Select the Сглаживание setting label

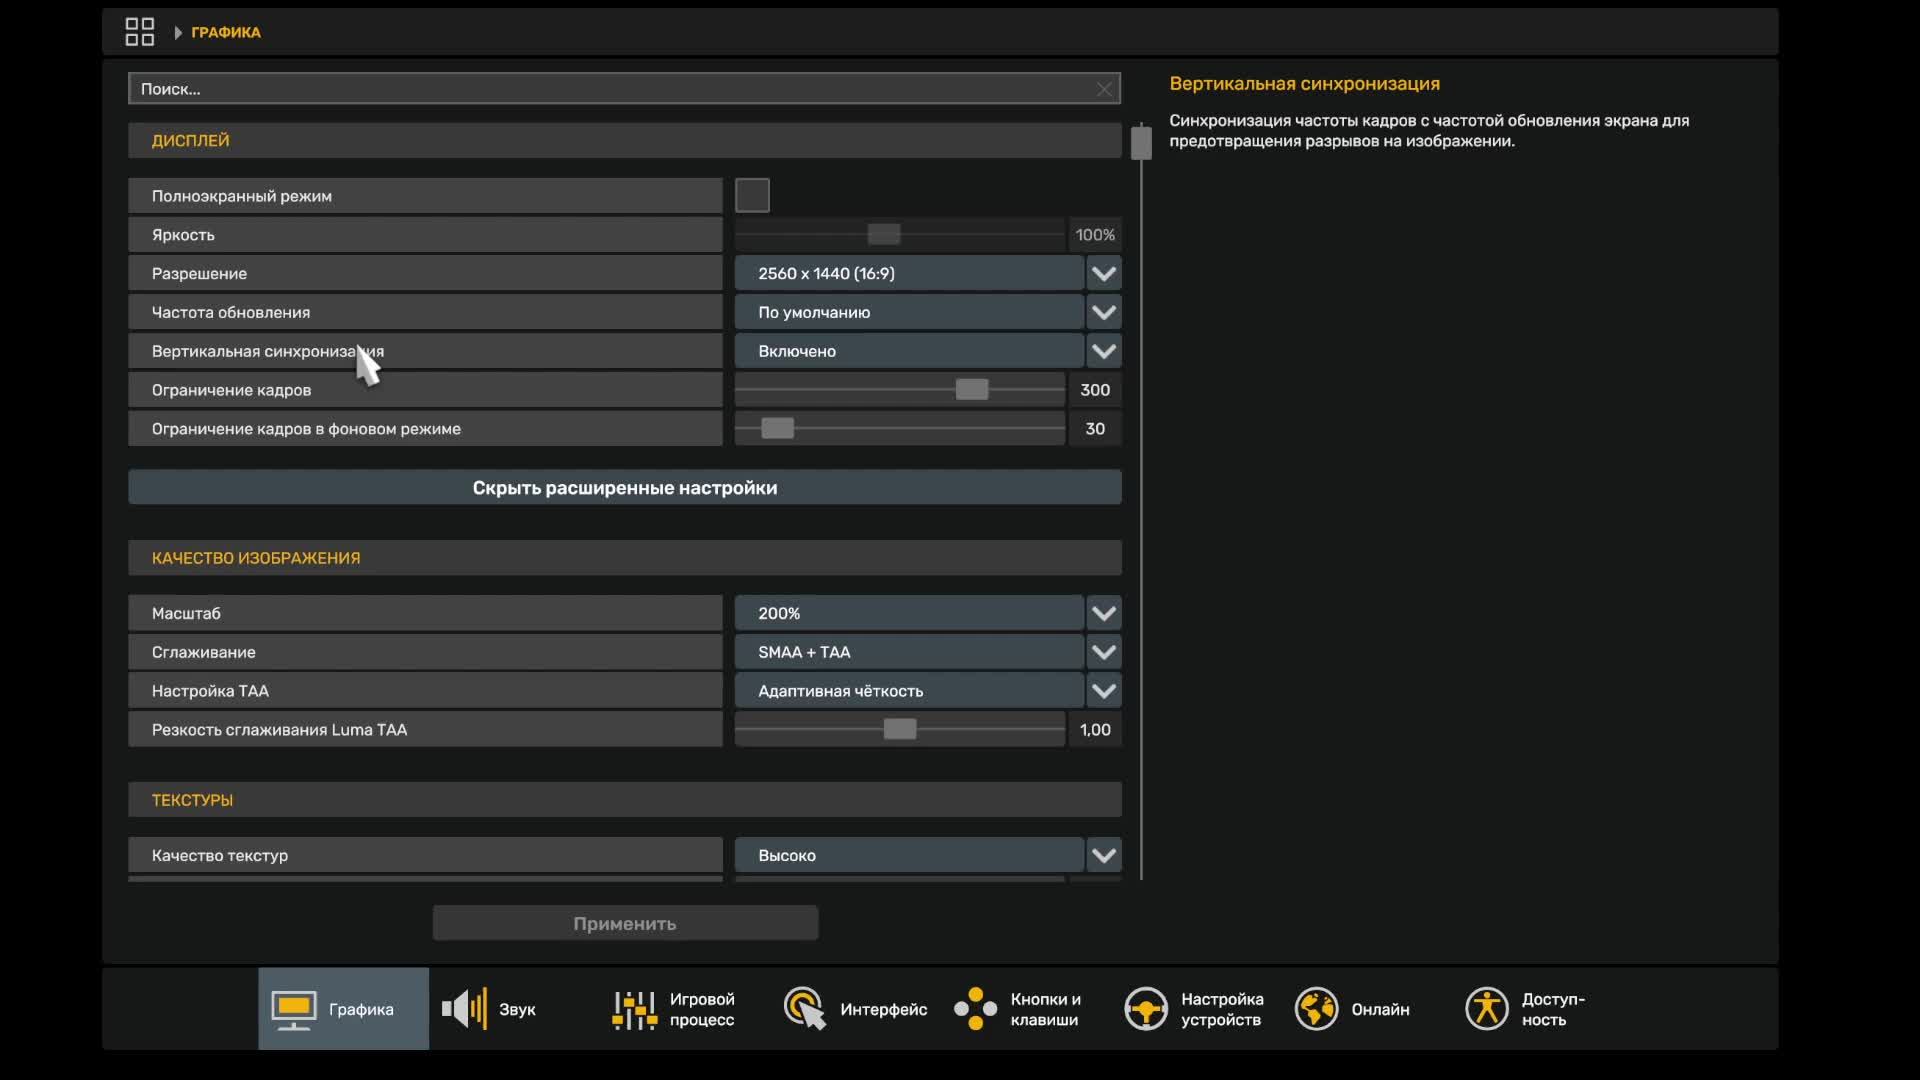pos(204,652)
